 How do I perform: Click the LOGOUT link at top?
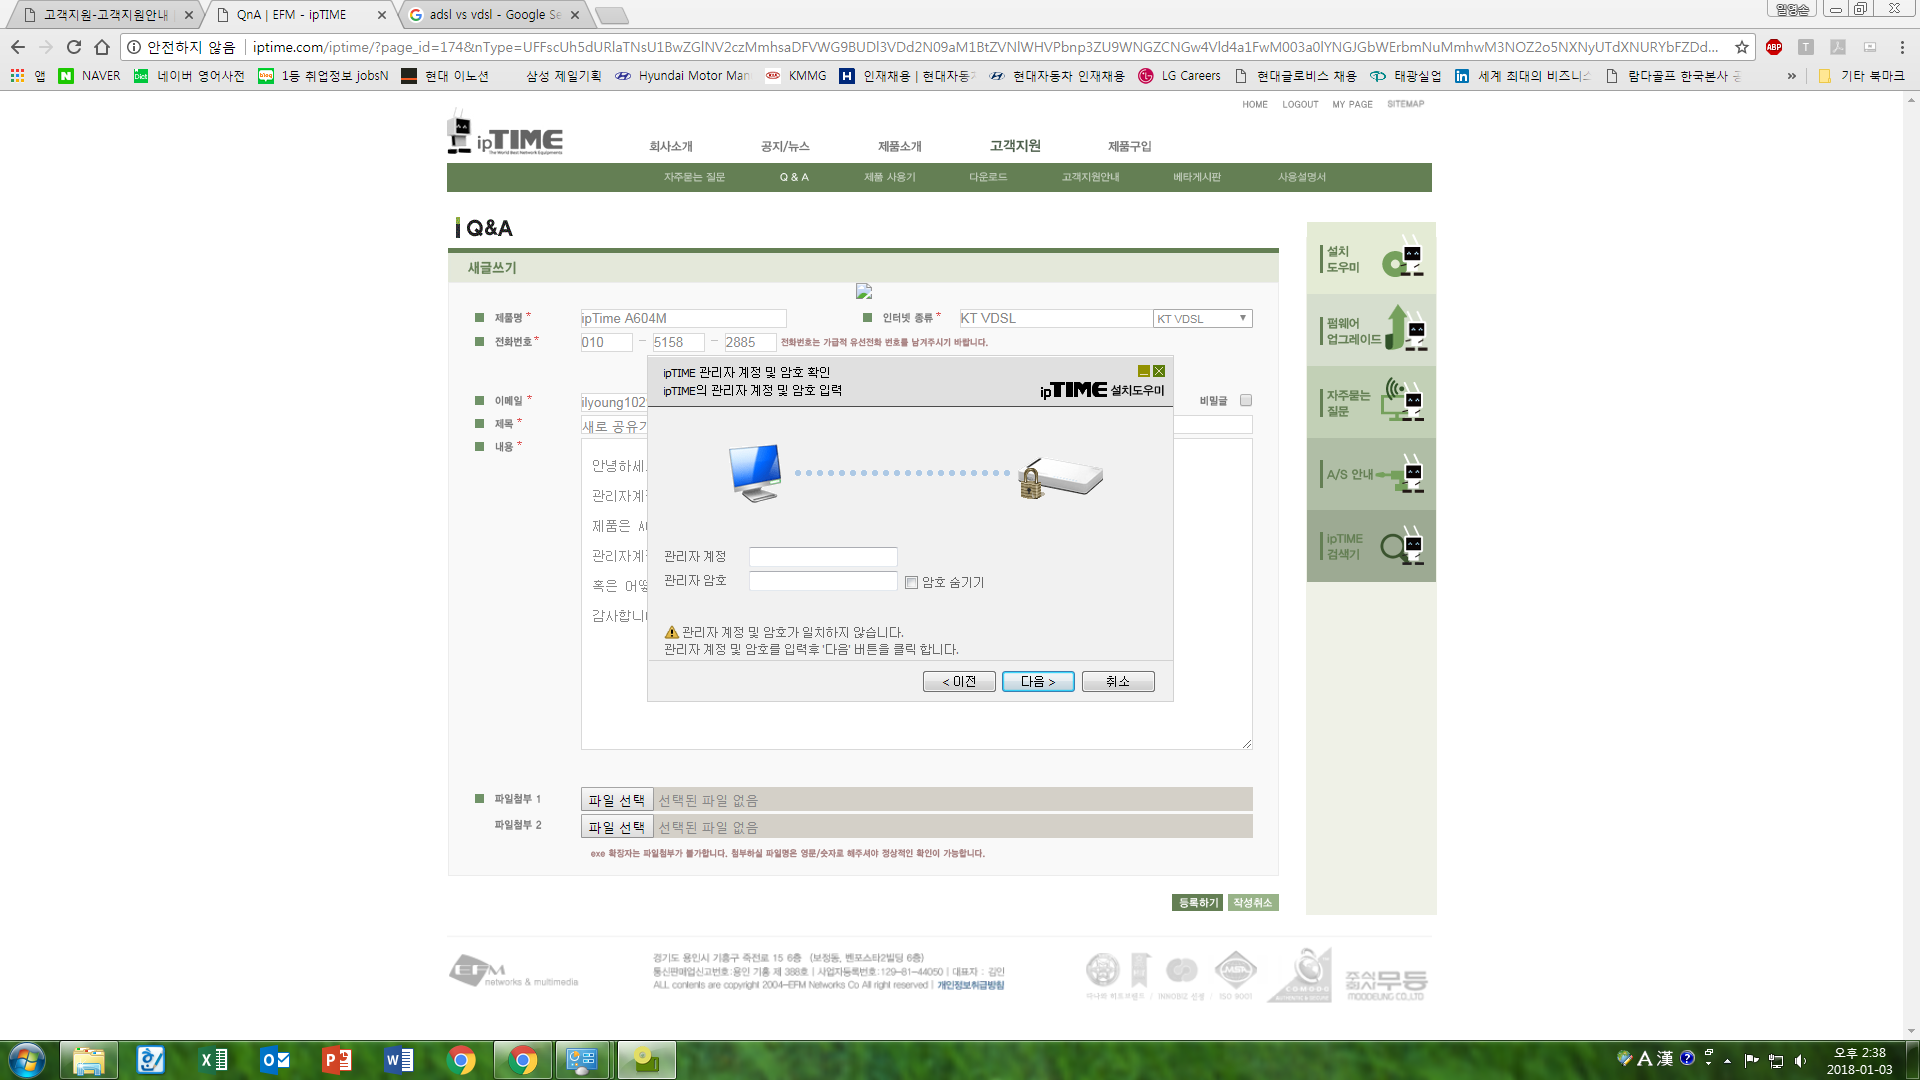tap(1300, 104)
